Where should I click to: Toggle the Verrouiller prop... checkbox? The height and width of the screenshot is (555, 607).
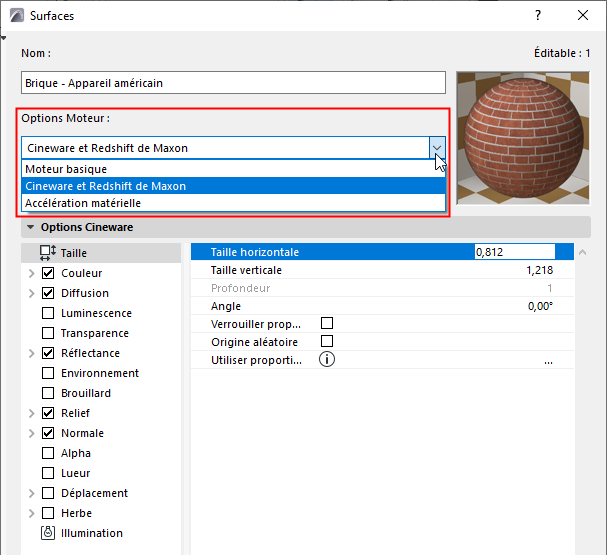click(x=327, y=323)
